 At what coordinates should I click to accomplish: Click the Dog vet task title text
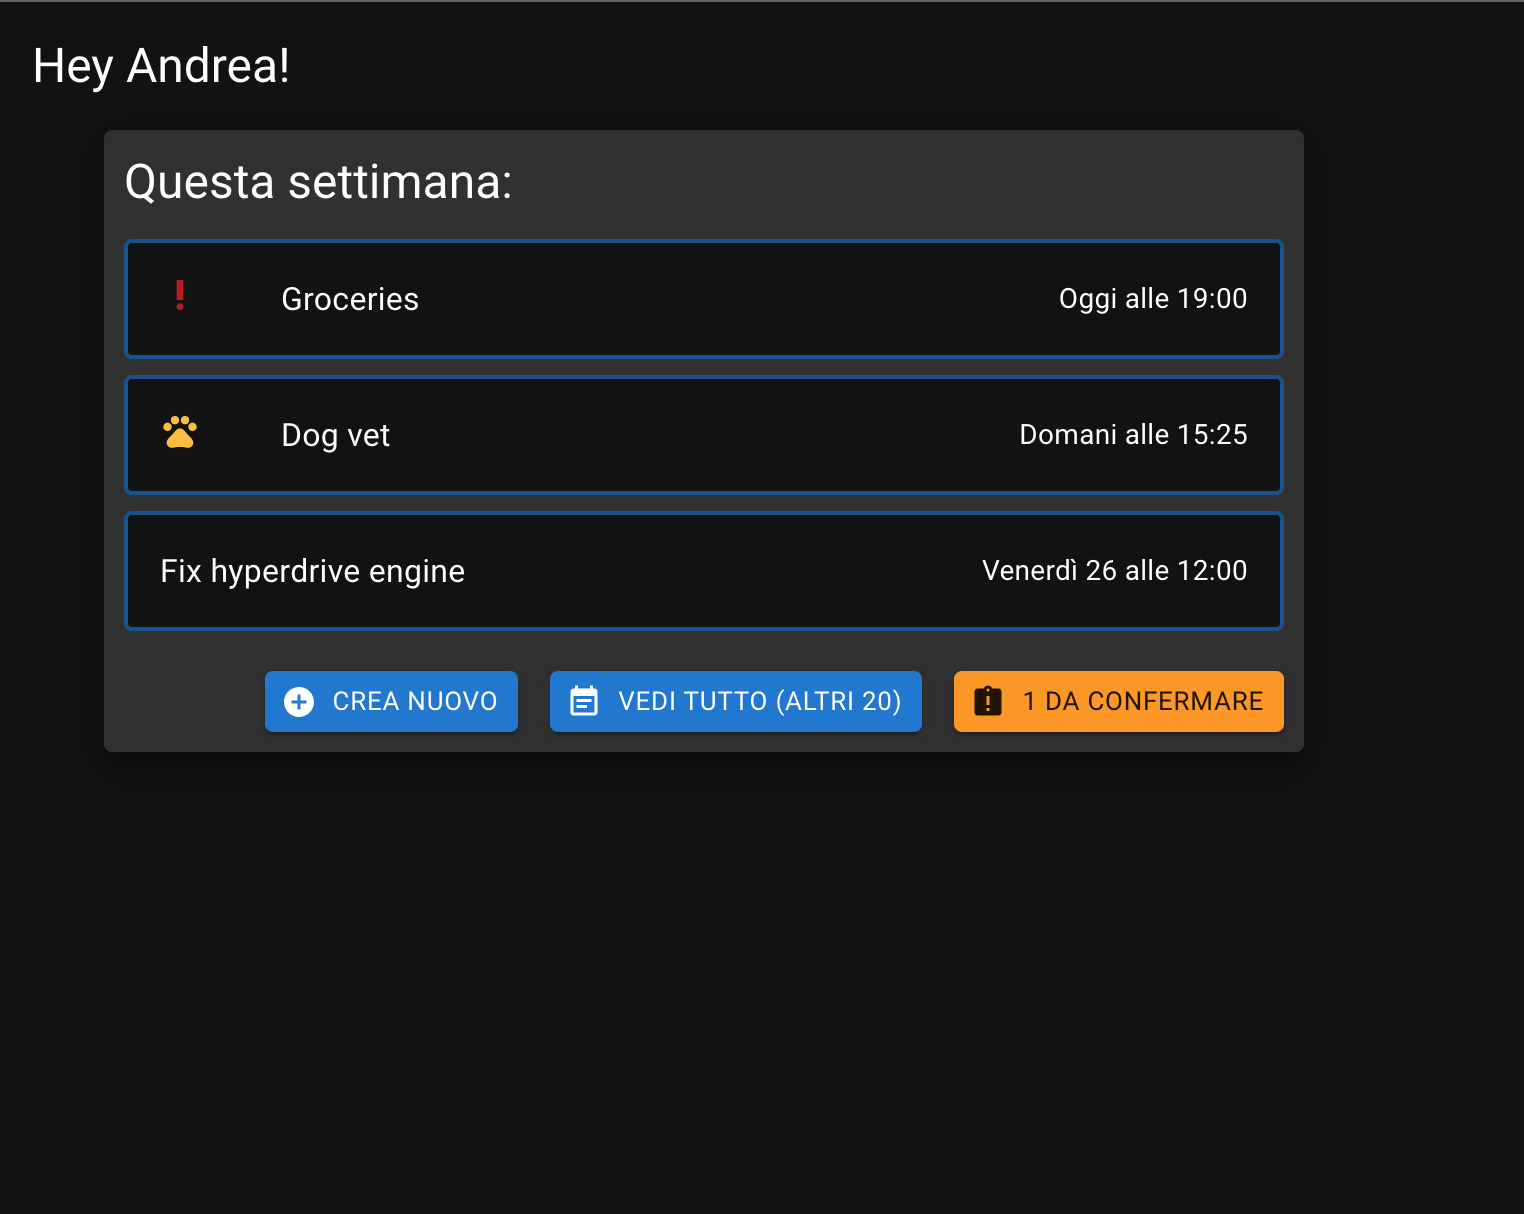(x=335, y=434)
